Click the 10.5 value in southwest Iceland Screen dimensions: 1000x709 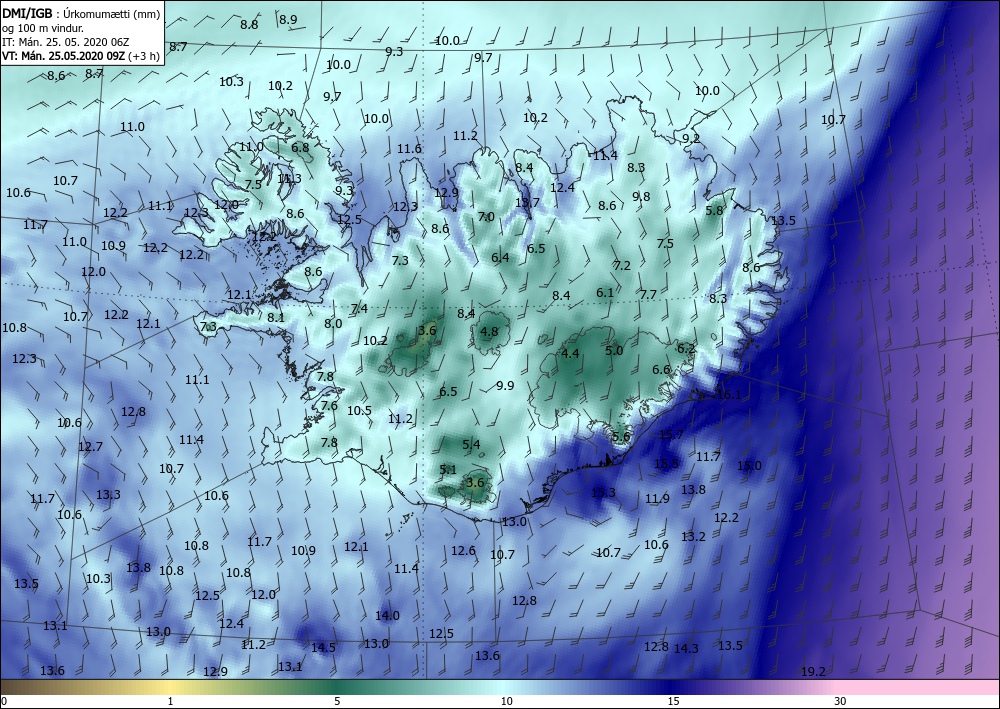tap(359, 411)
